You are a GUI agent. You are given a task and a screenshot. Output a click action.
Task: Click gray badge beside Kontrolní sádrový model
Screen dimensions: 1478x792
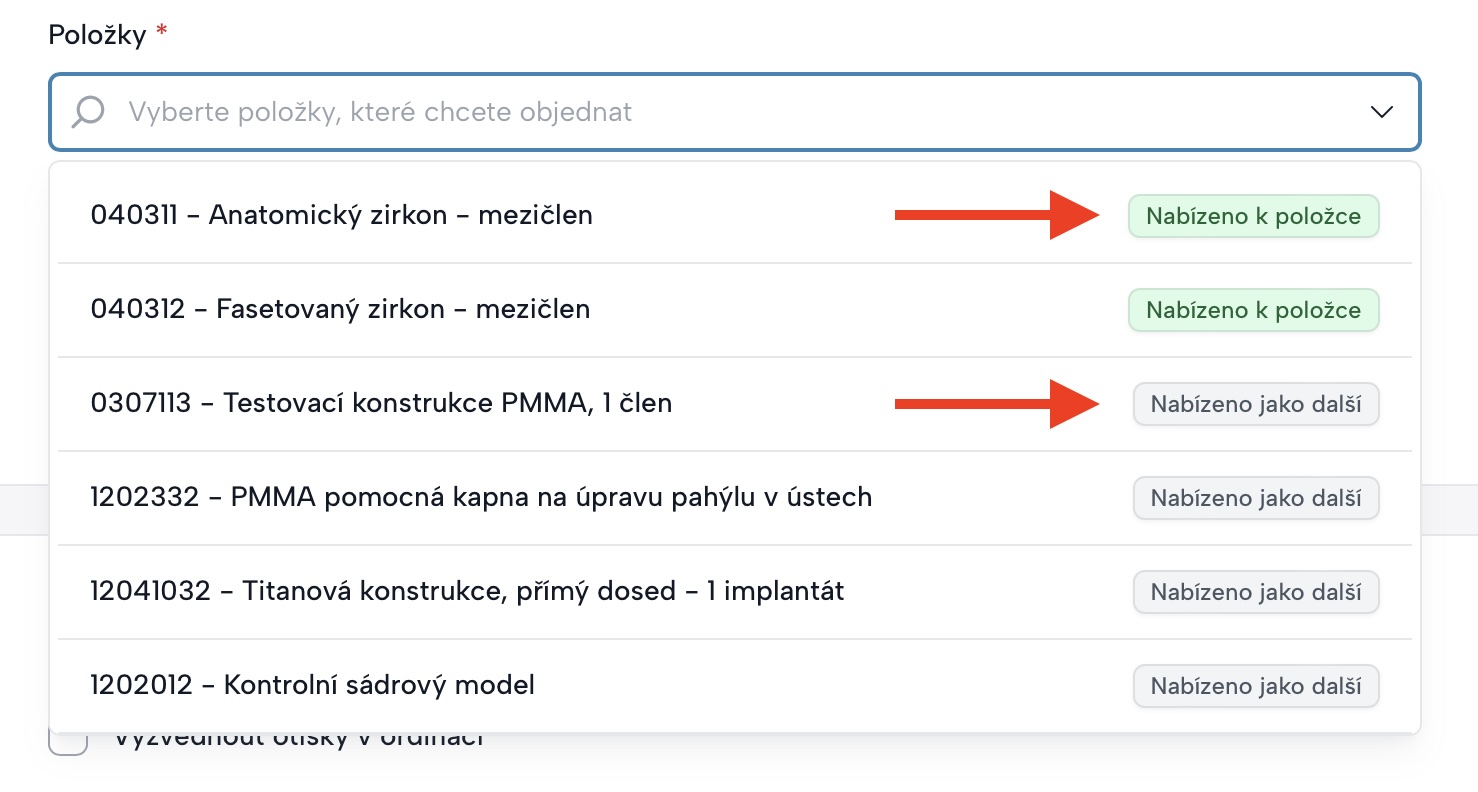tap(1255, 686)
